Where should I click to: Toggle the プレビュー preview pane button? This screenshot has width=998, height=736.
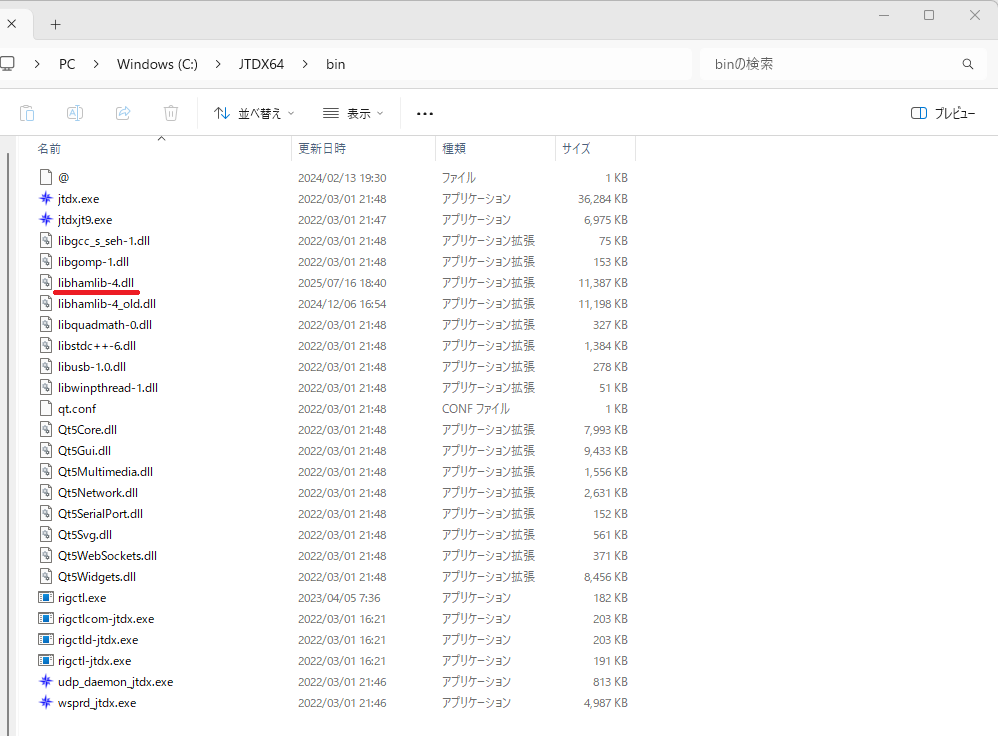tap(943, 113)
